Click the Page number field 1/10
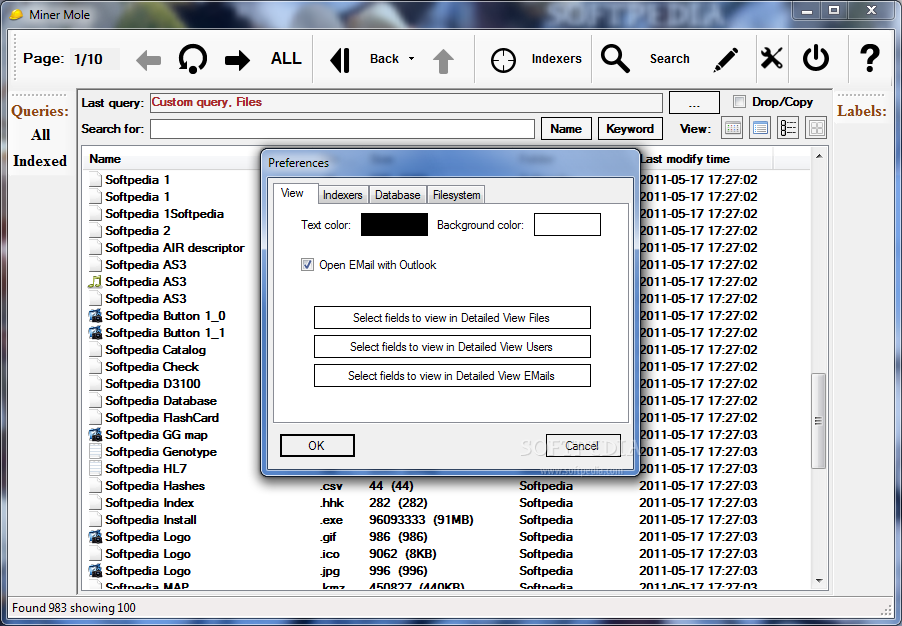Screen dimensions: 902x626 tap(94, 59)
